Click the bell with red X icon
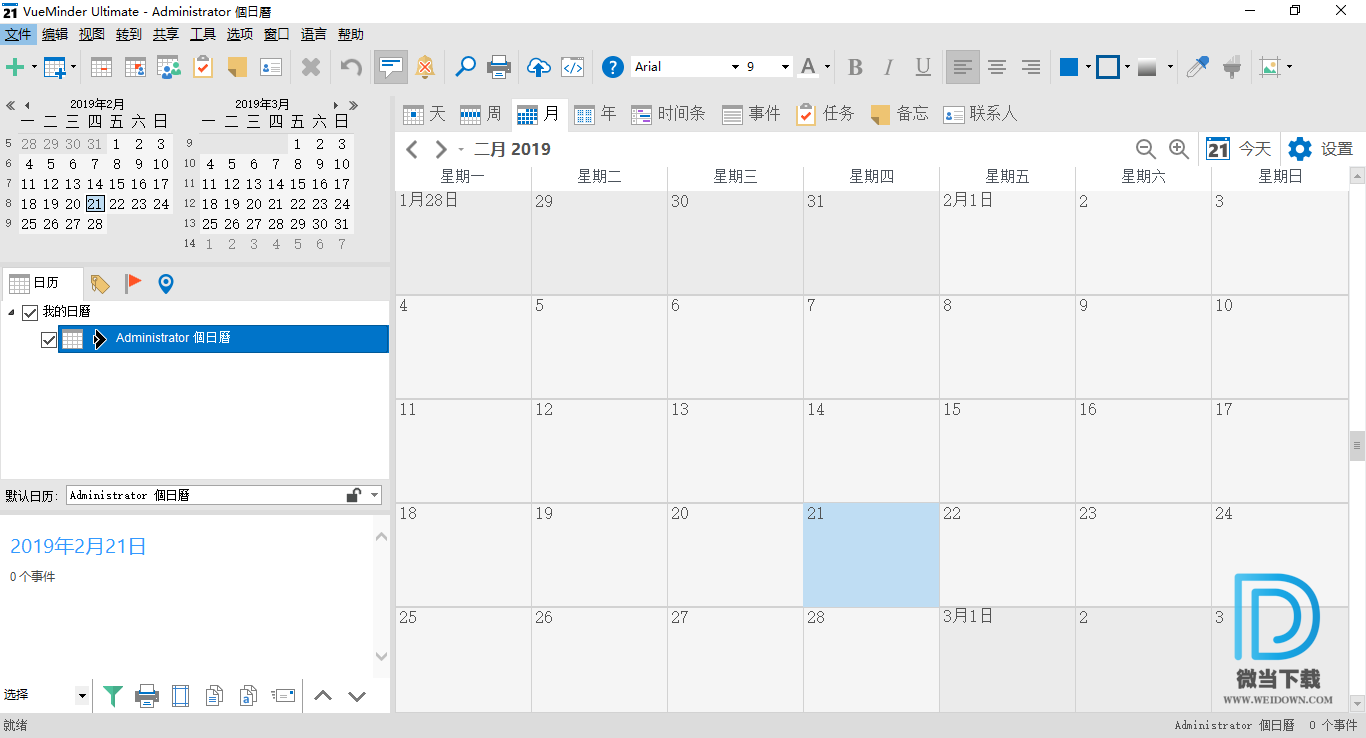Screen dimensions: 1366x738 [425, 67]
